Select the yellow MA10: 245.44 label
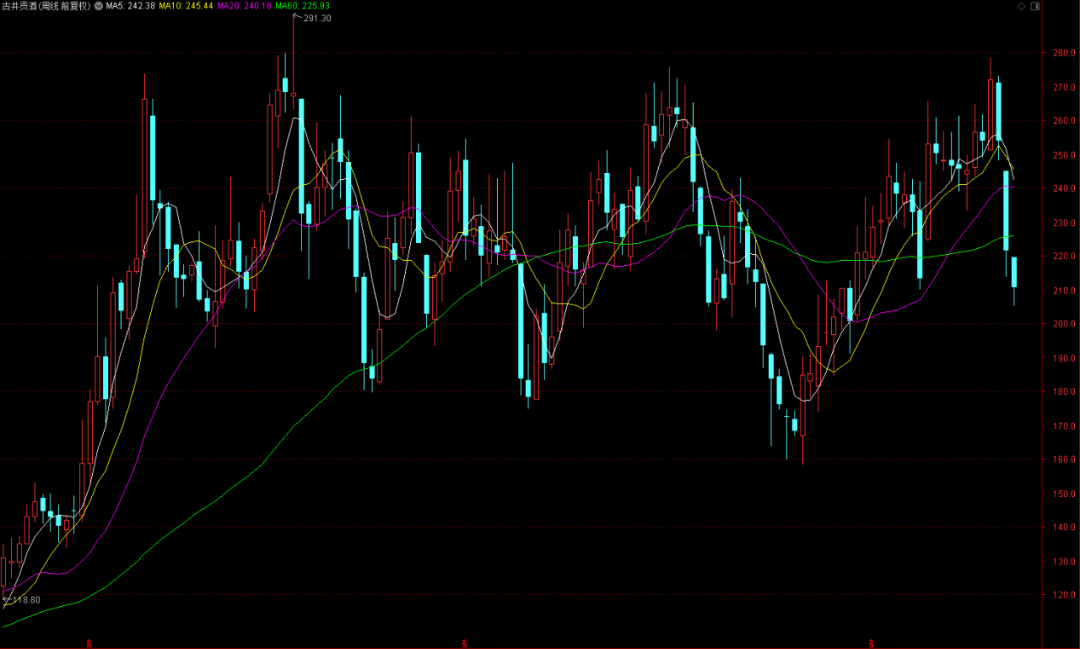Viewport: 1080px width, 649px height. click(x=186, y=6)
